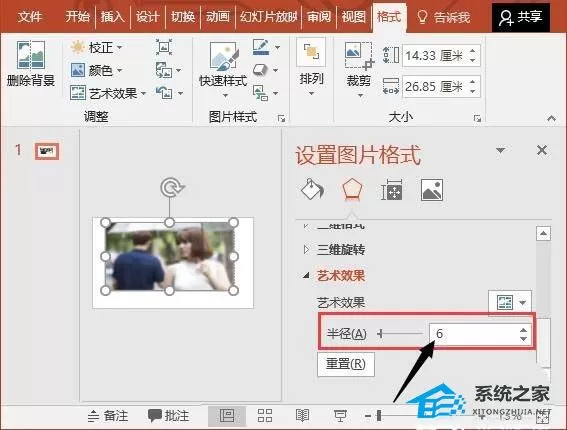Switch to reading view in status bar
The image size is (567, 430).
click(x=302, y=416)
